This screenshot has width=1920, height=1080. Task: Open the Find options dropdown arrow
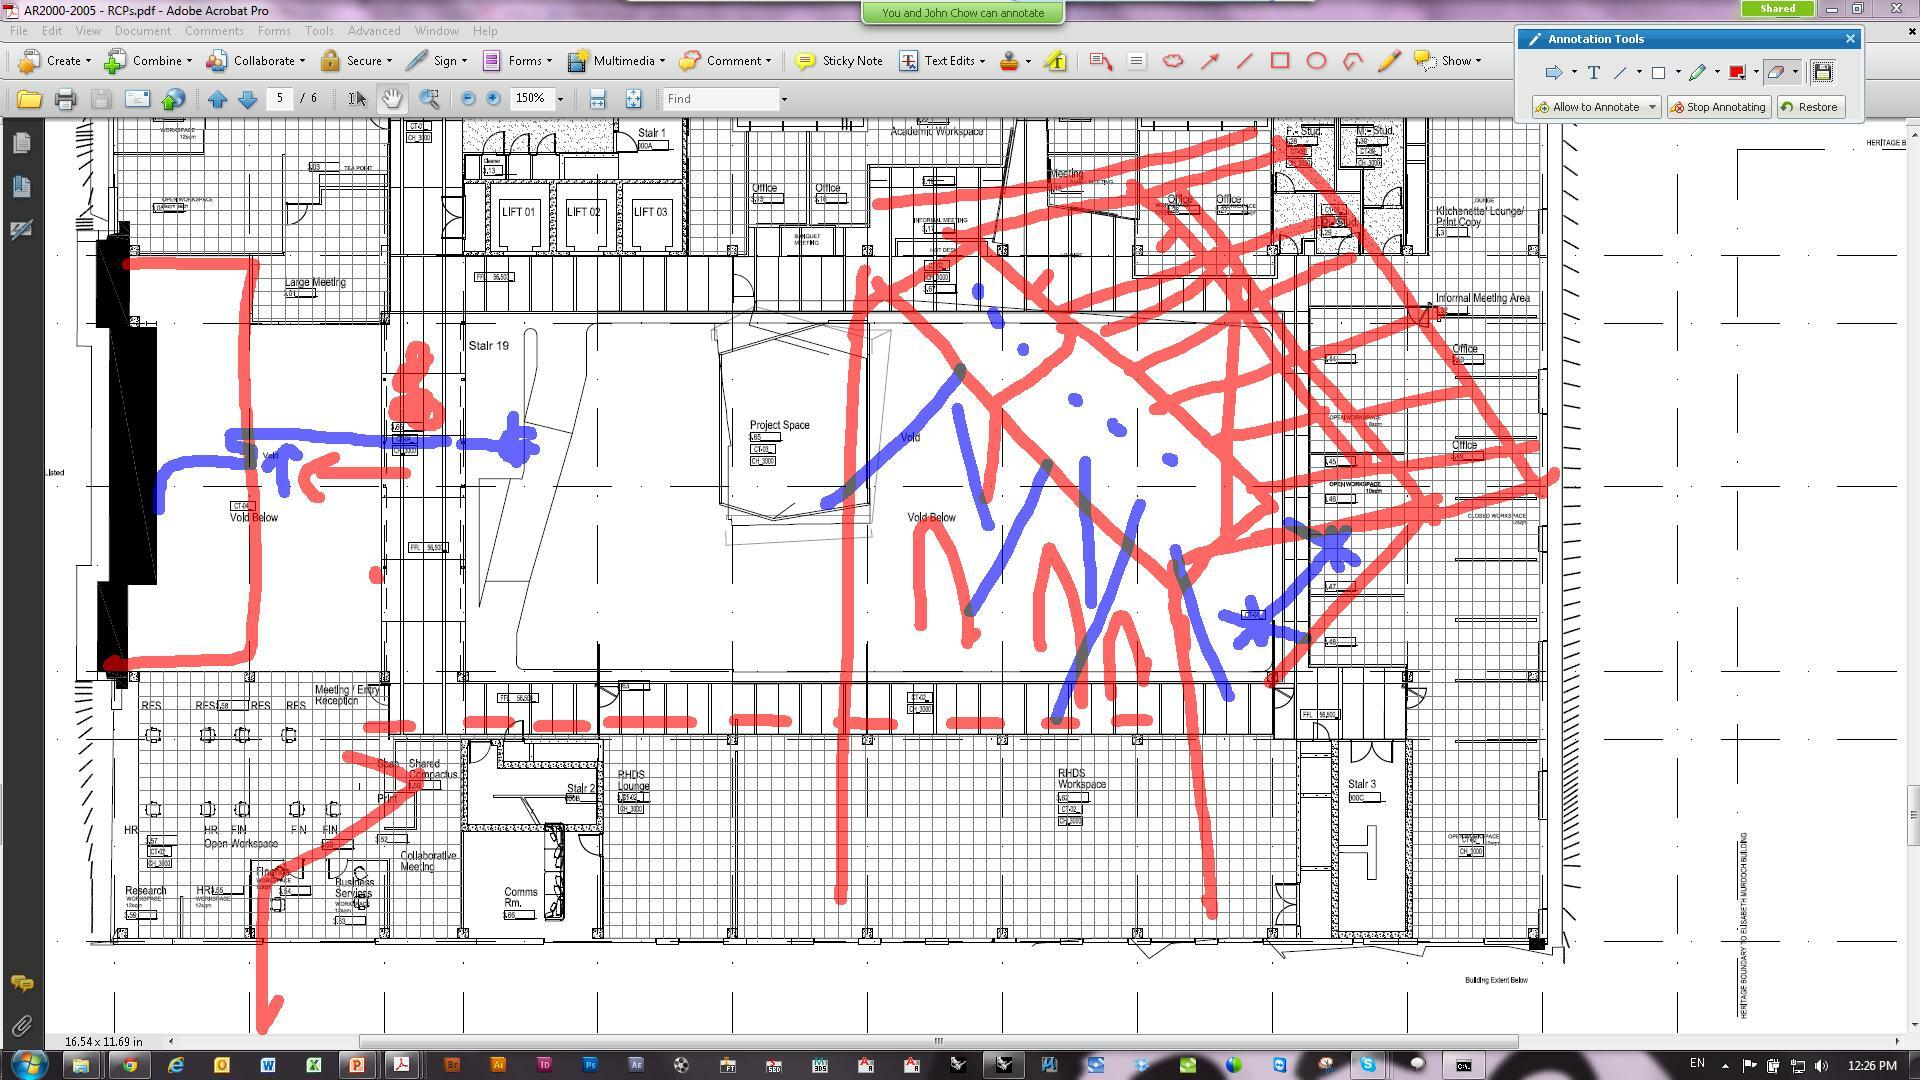(784, 99)
